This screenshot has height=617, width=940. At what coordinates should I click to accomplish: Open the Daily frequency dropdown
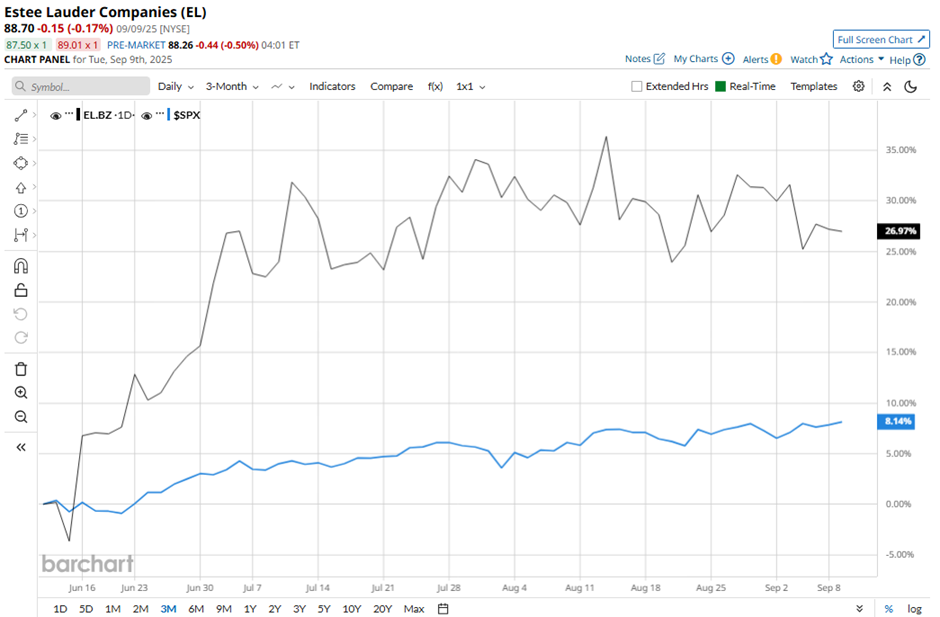176,86
